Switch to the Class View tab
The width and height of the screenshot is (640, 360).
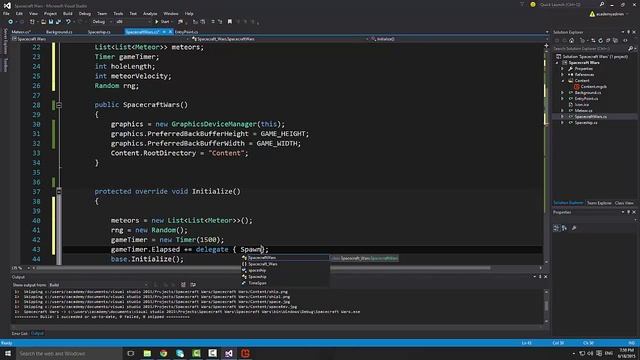click(624, 203)
